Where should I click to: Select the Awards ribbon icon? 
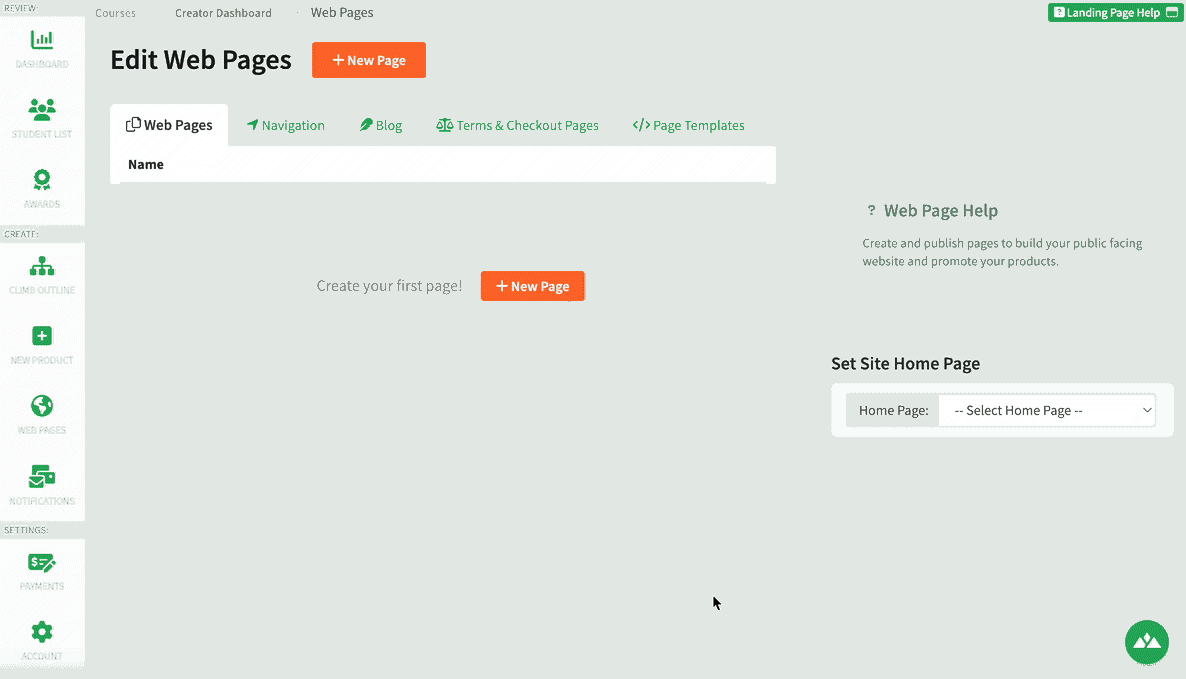point(42,179)
